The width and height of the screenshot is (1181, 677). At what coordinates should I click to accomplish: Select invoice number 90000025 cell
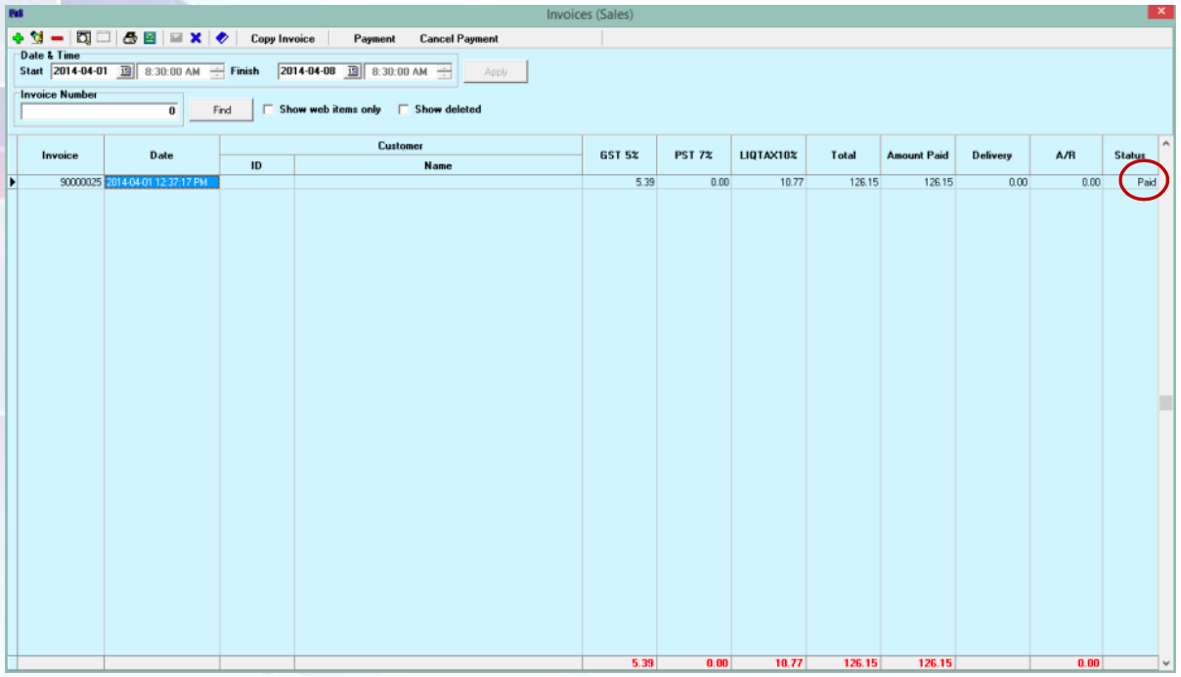[60, 182]
